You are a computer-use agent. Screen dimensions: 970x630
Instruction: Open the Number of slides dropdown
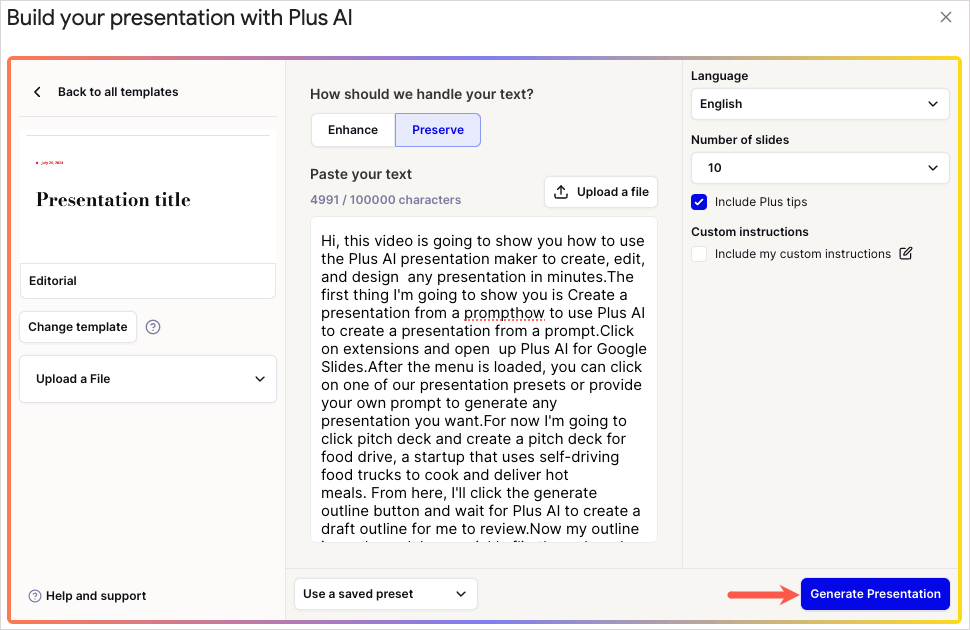tap(820, 168)
